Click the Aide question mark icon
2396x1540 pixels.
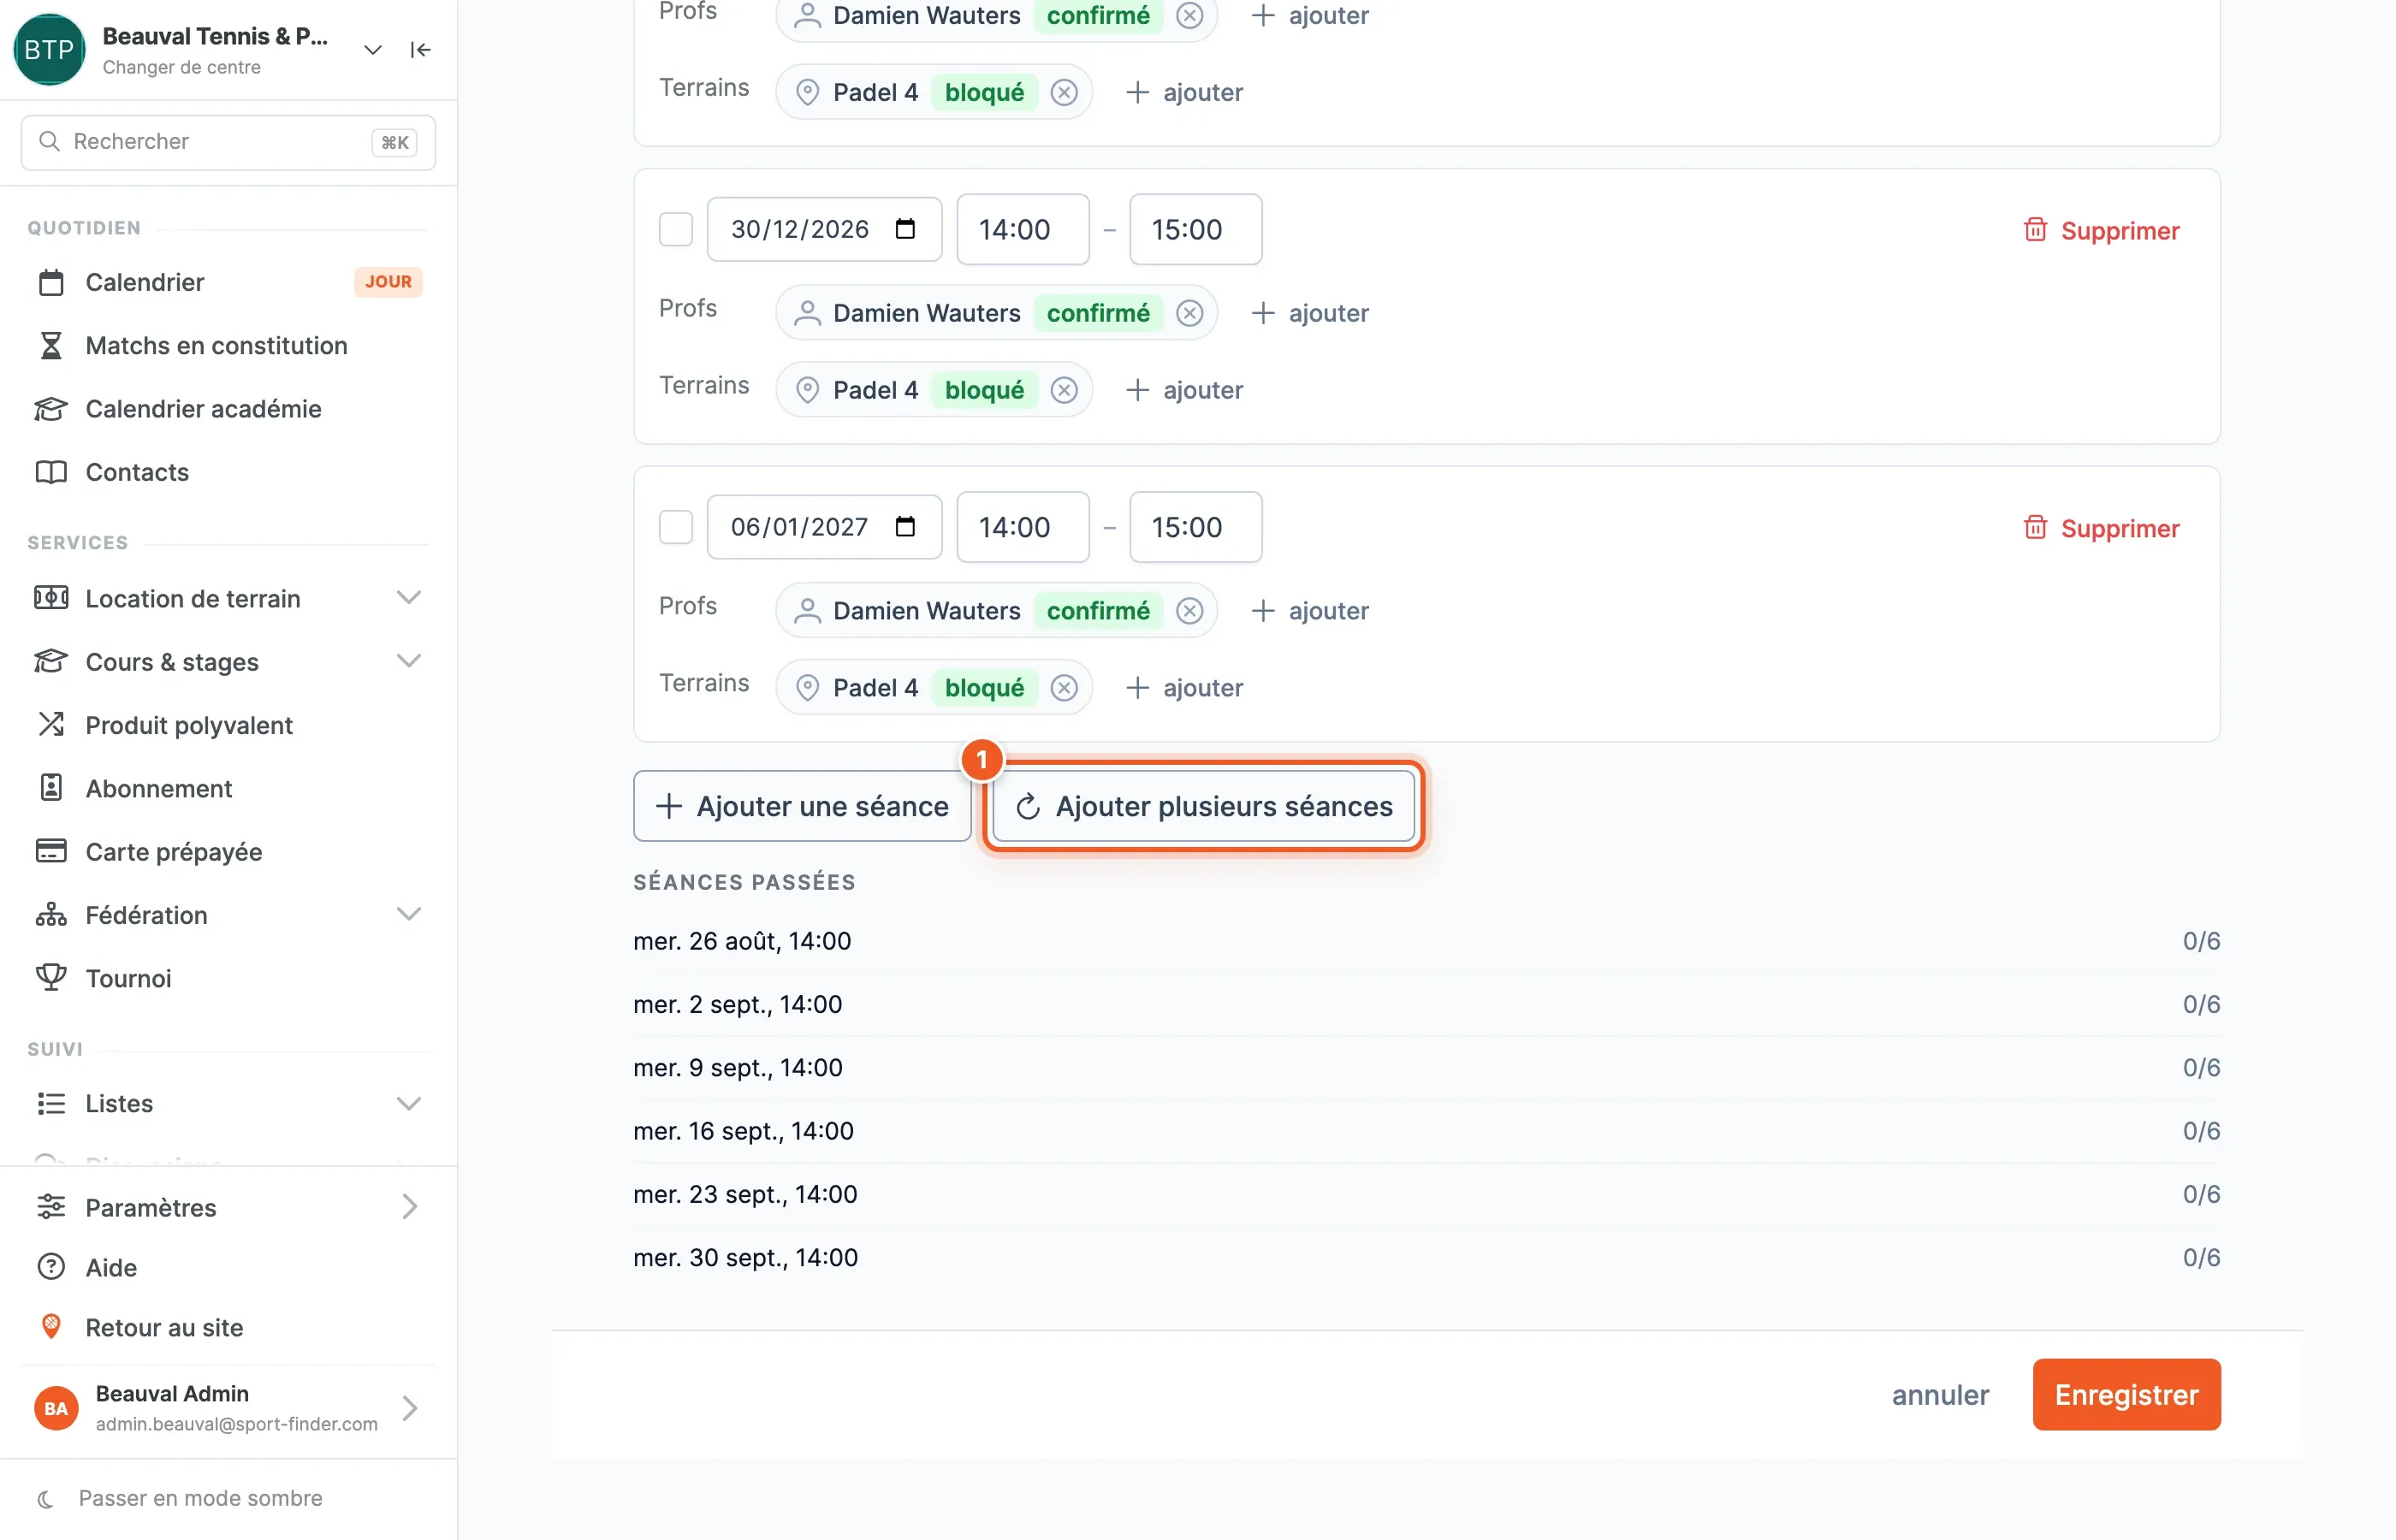[x=51, y=1267]
